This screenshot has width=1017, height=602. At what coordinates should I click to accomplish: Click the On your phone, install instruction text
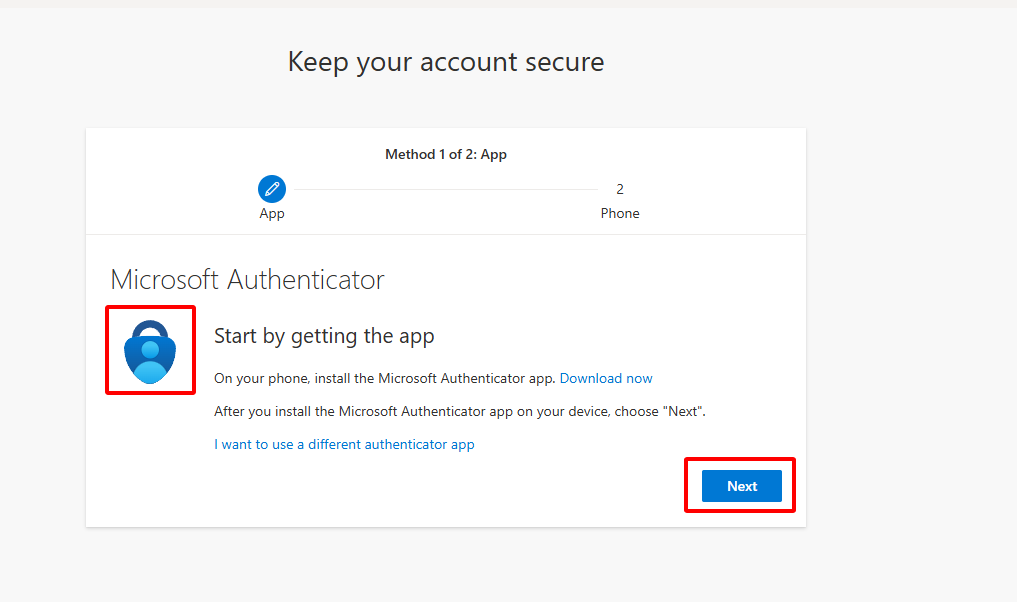(x=385, y=378)
